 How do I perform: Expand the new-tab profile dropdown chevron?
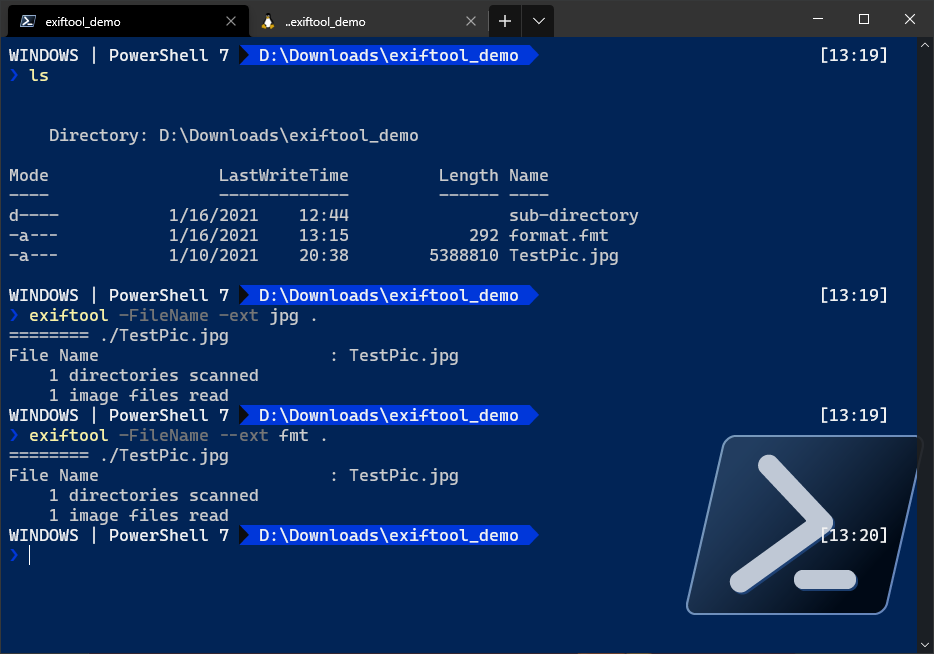pyautogui.click(x=538, y=21)
